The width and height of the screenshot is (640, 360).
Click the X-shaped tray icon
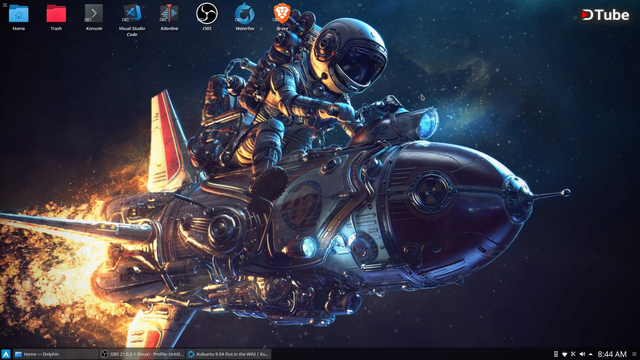pos(573,354)
